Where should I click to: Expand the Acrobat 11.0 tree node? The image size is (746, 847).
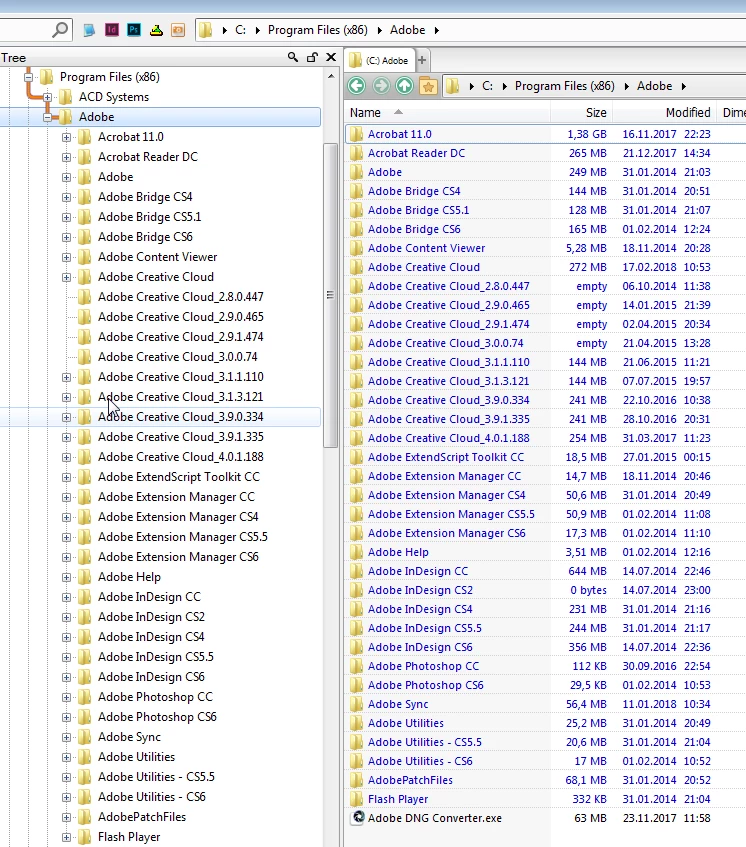(x=66, y=137)
